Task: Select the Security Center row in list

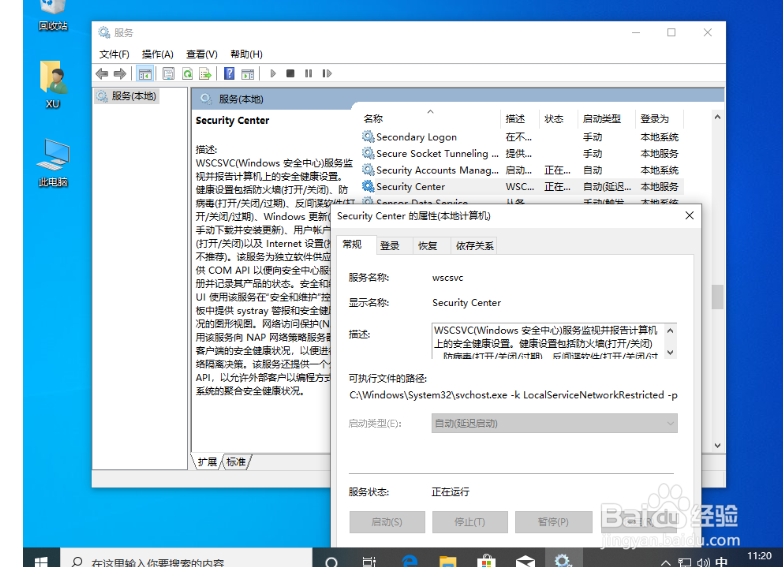Action: point(522,186)
